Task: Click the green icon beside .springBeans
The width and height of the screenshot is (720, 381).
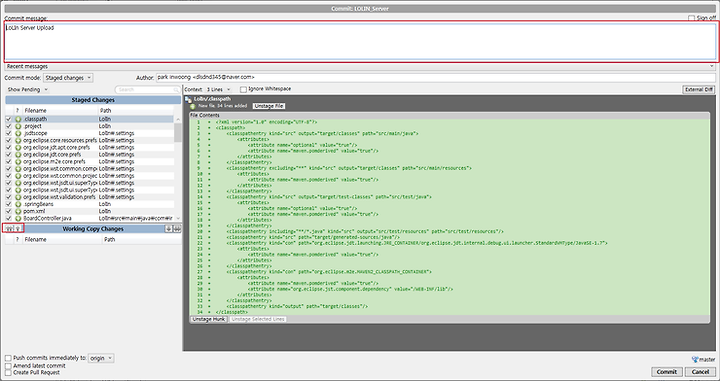Action: pos(18,204)
